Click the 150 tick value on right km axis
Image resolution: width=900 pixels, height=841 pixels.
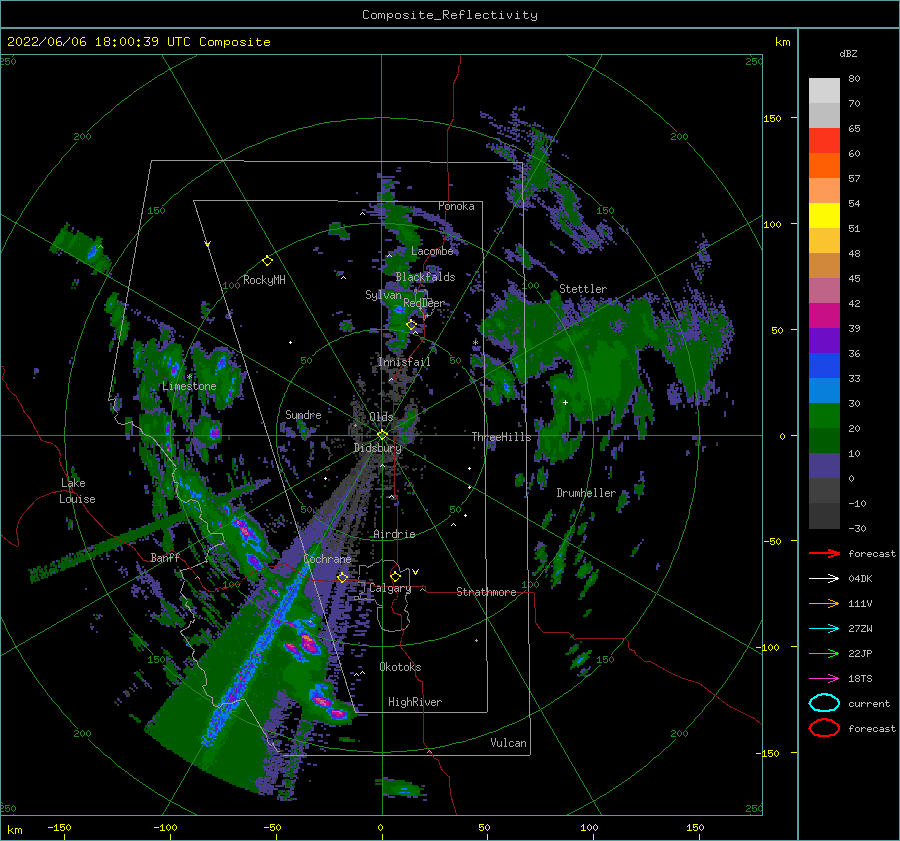[772, 118]
